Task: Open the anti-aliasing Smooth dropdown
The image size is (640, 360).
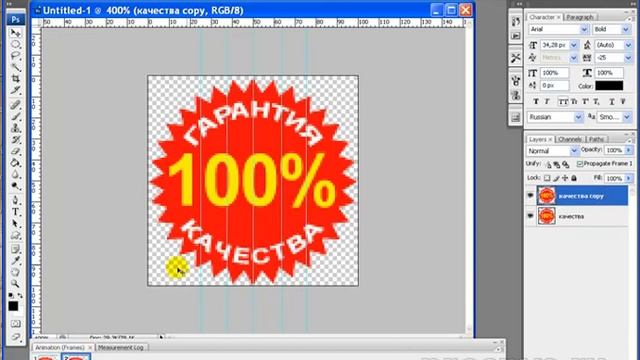Action: coord(627,117)
